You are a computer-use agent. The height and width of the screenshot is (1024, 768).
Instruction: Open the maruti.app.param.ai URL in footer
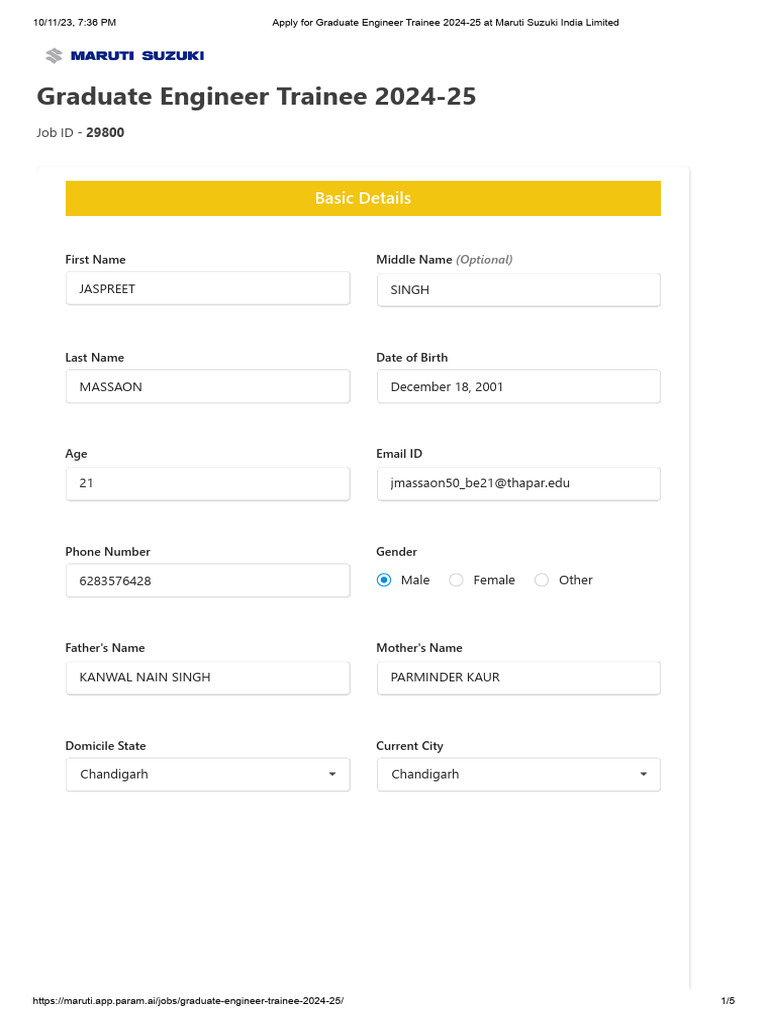[x=188, y=1000]
